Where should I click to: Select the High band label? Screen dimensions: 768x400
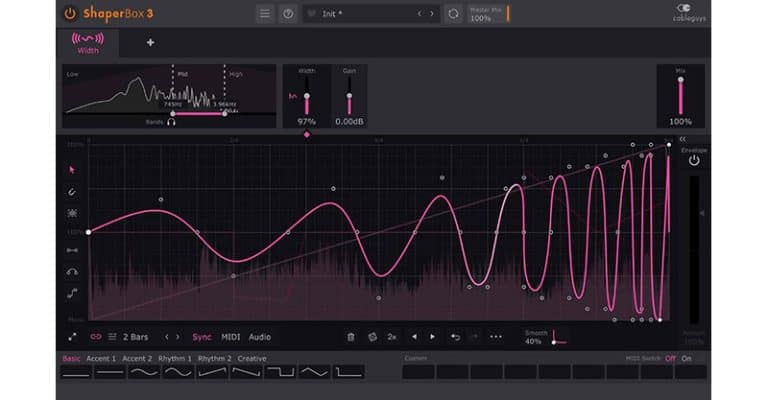pos(236,74)
